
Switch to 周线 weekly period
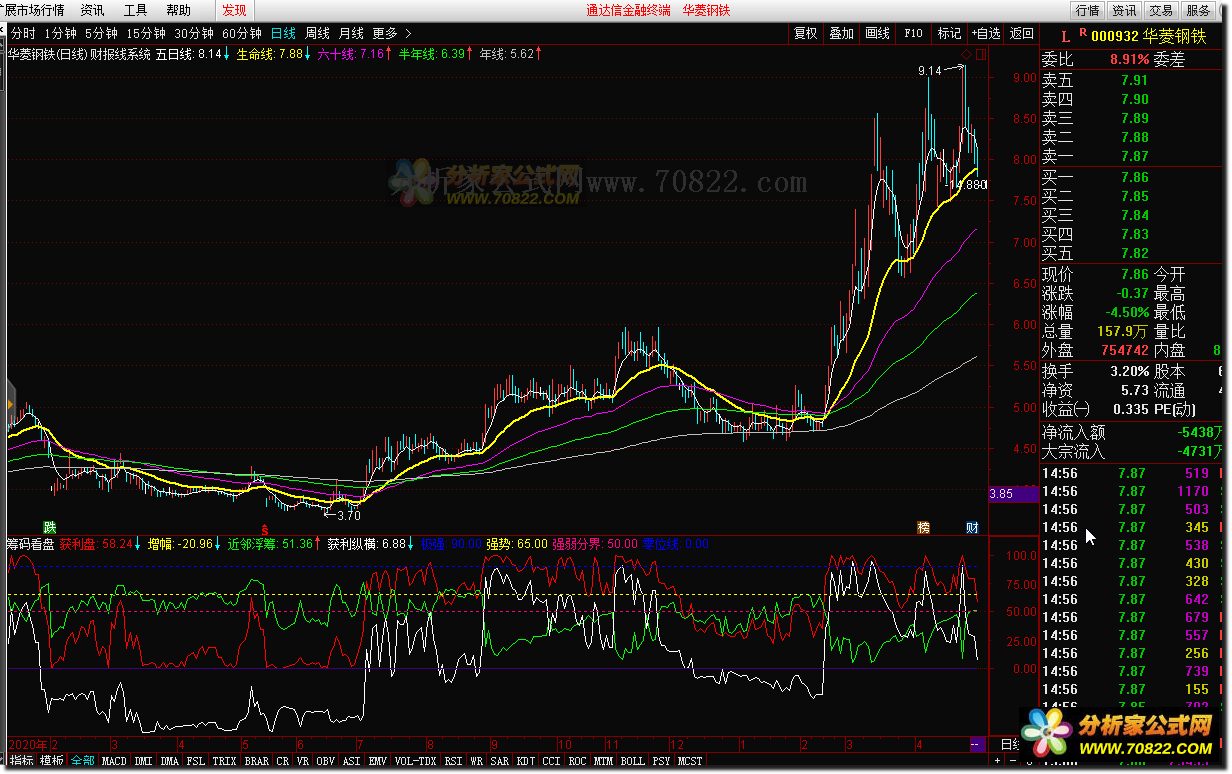pyautogui.click(x=317, y=33)
